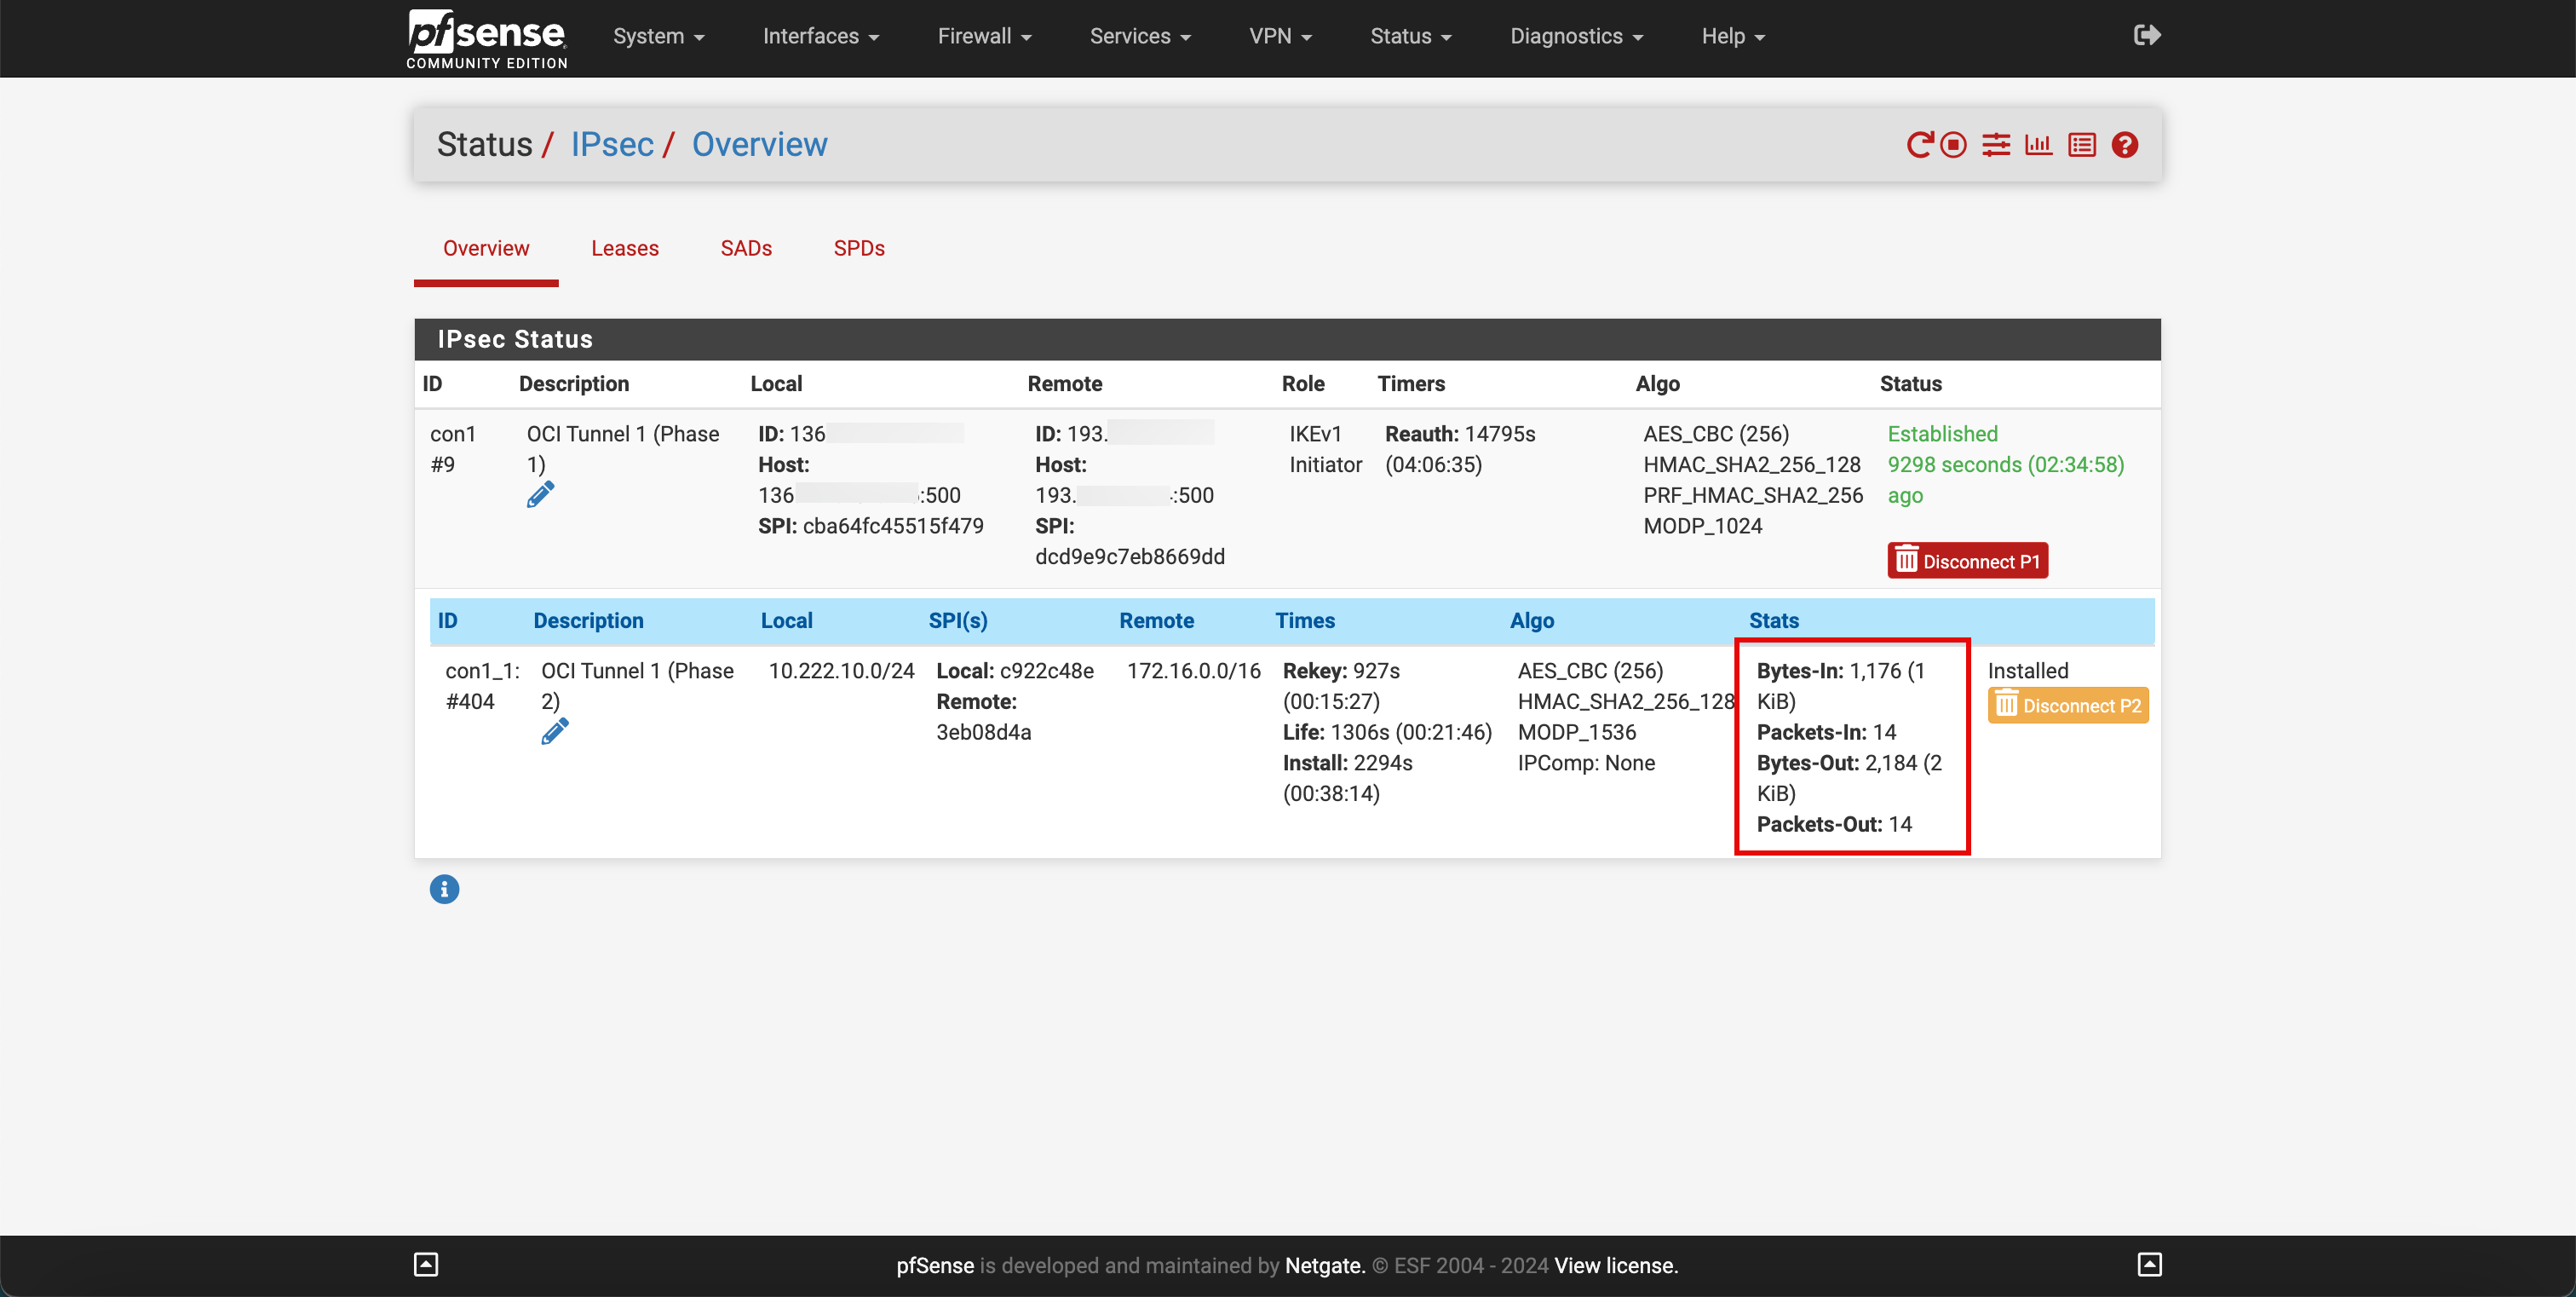Select the Leases tab
Viewport: 2576px width, 1297px height.
click(x=625, y=248)
